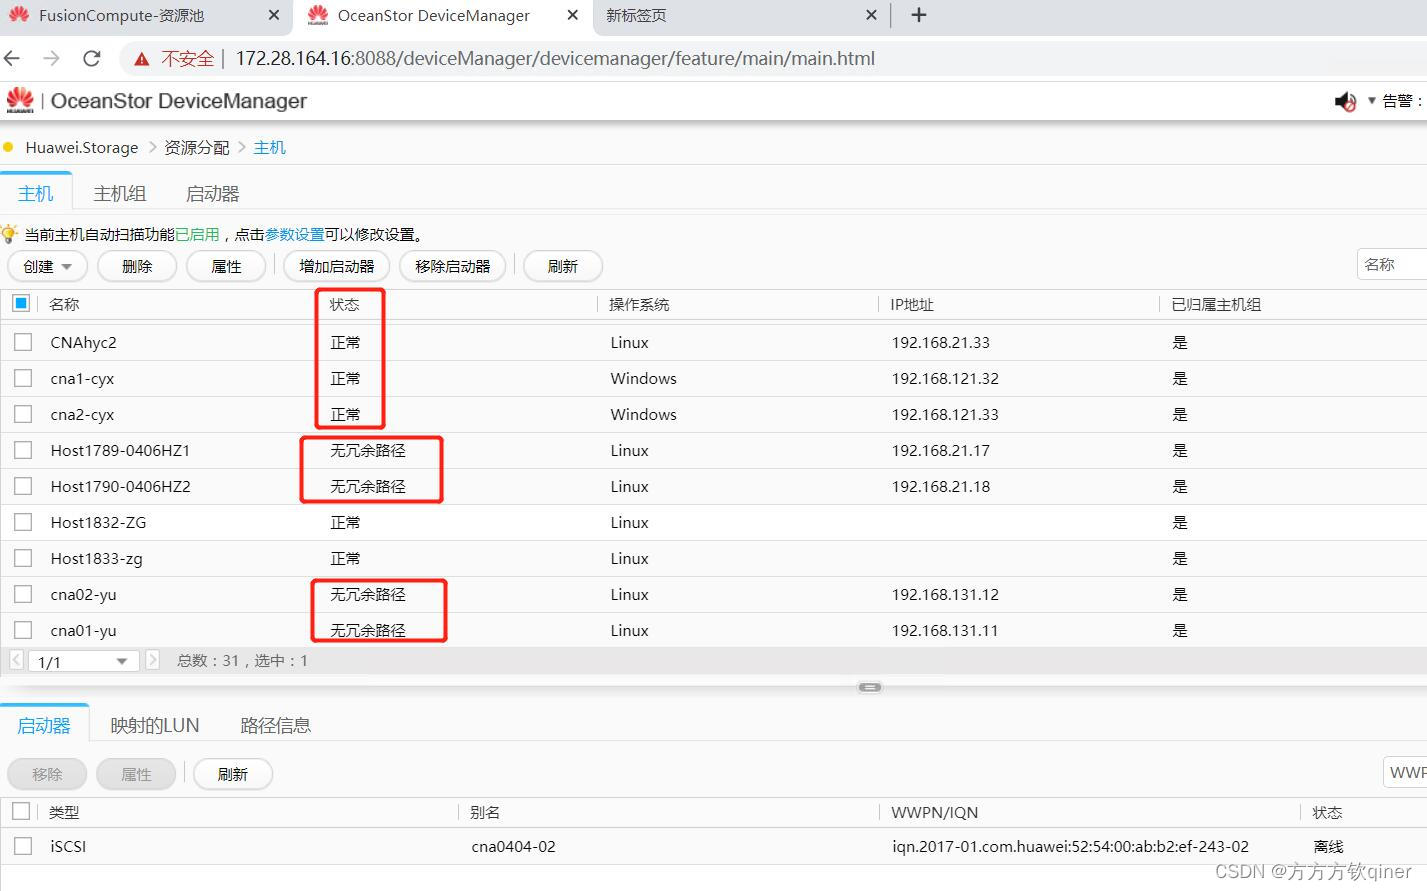This screenshot has width=1427, height=891.
Task: Check the cna01-yu host checkbox
Action: [23, 630]
